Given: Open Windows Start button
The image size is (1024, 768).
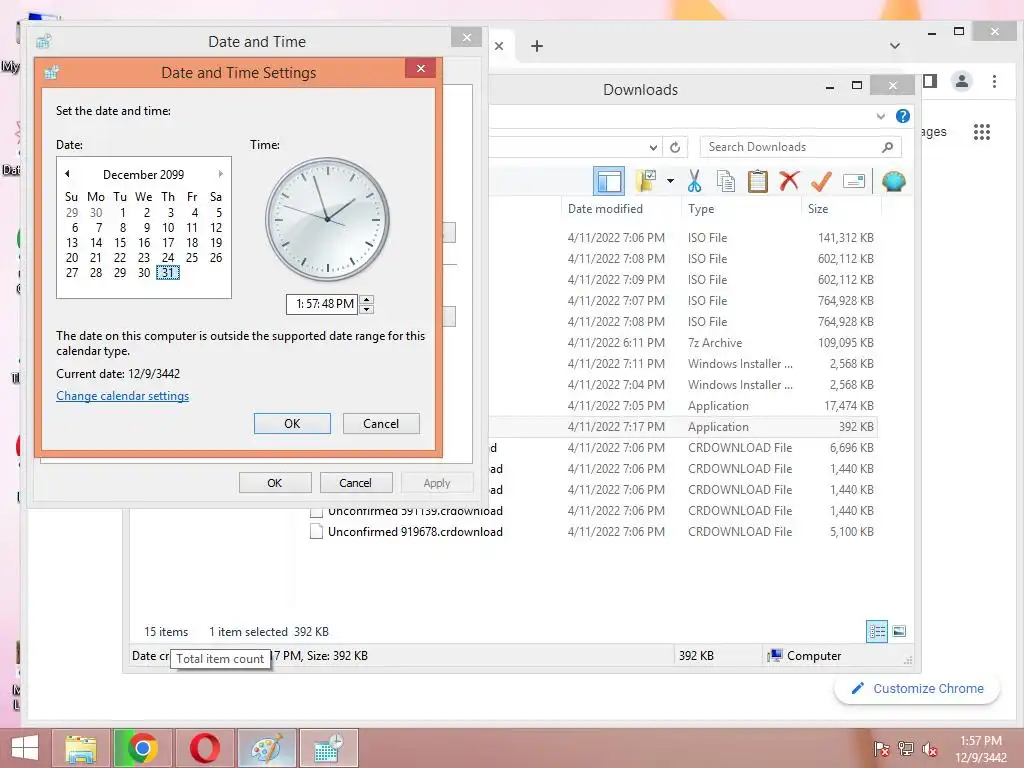Looking at the screenshot, I should point(25,748).
